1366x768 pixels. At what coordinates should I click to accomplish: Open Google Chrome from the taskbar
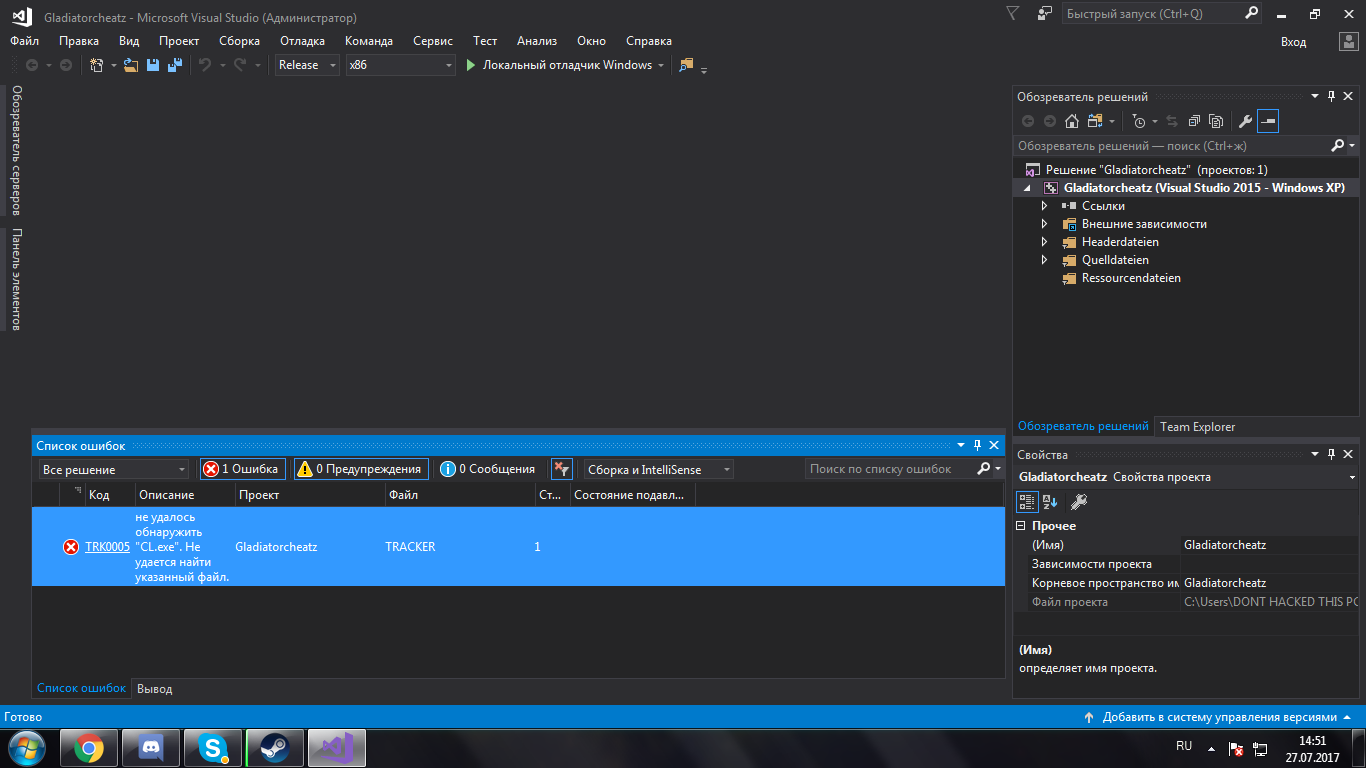pos(90,748)
